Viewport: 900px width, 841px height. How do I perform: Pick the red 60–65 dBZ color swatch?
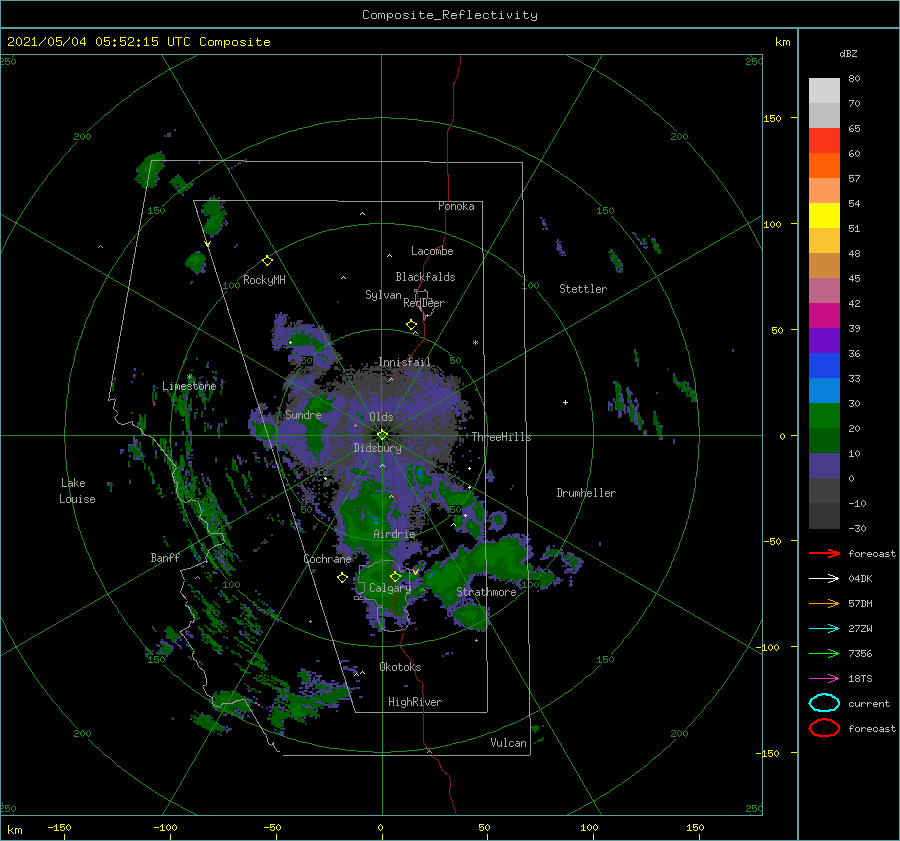(x=824, y=141)
